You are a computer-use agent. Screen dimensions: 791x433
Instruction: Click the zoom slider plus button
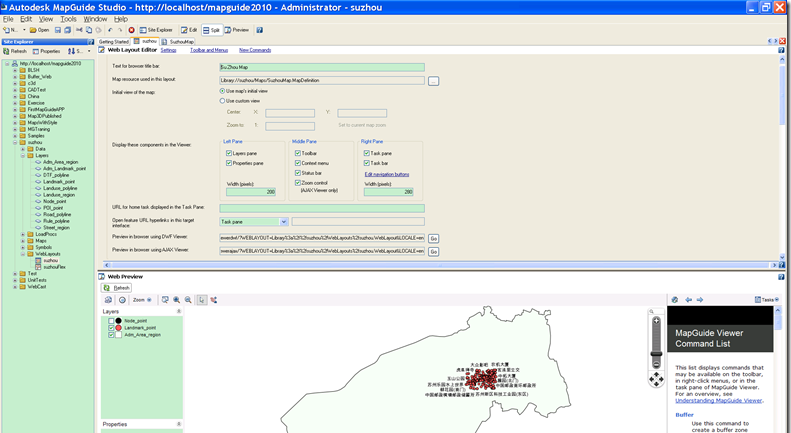656,321
